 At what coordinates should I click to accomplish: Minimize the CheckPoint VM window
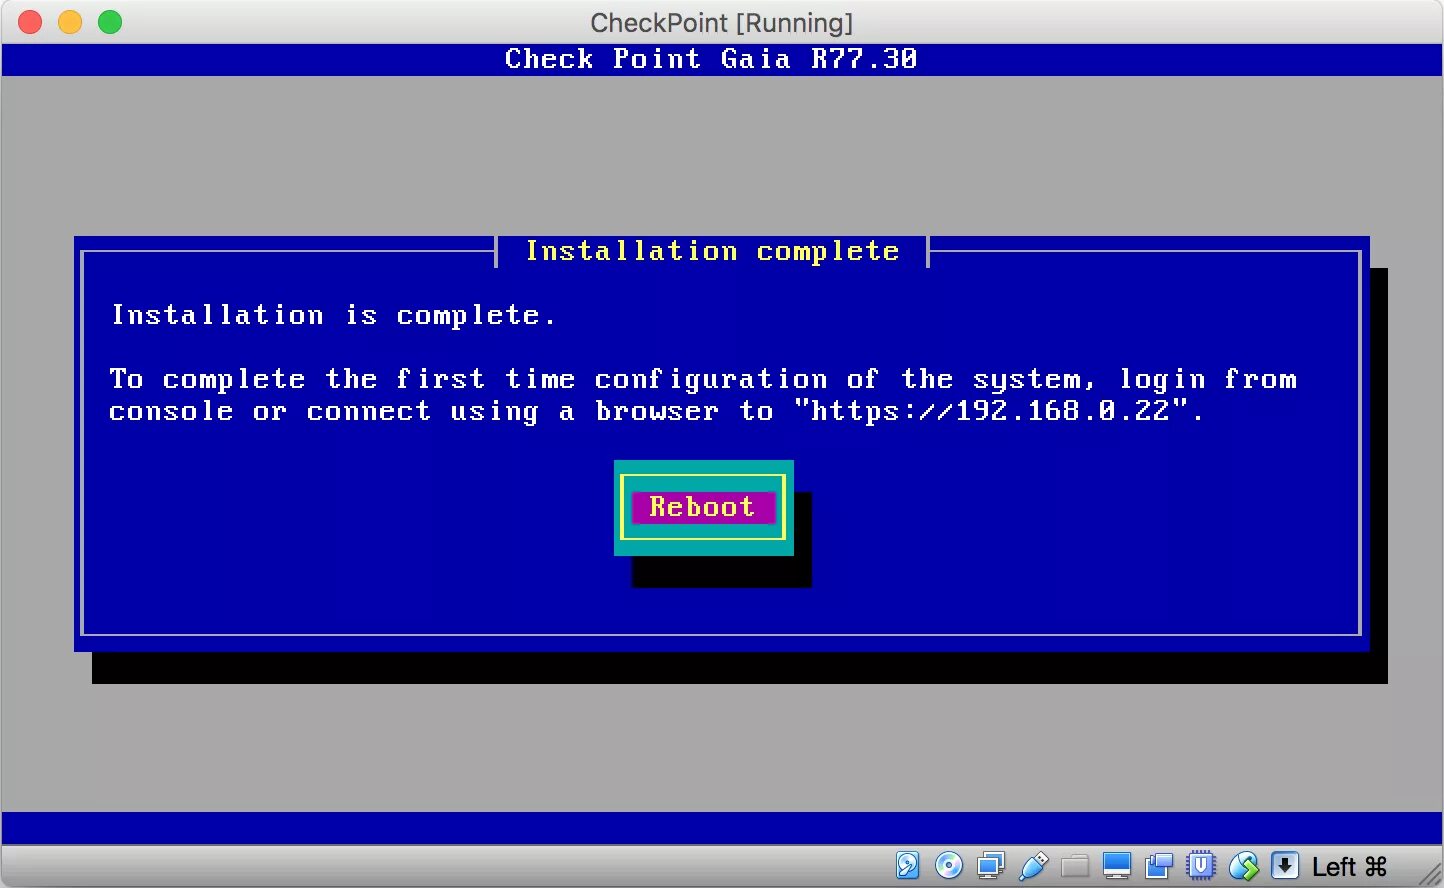[70, 22]
